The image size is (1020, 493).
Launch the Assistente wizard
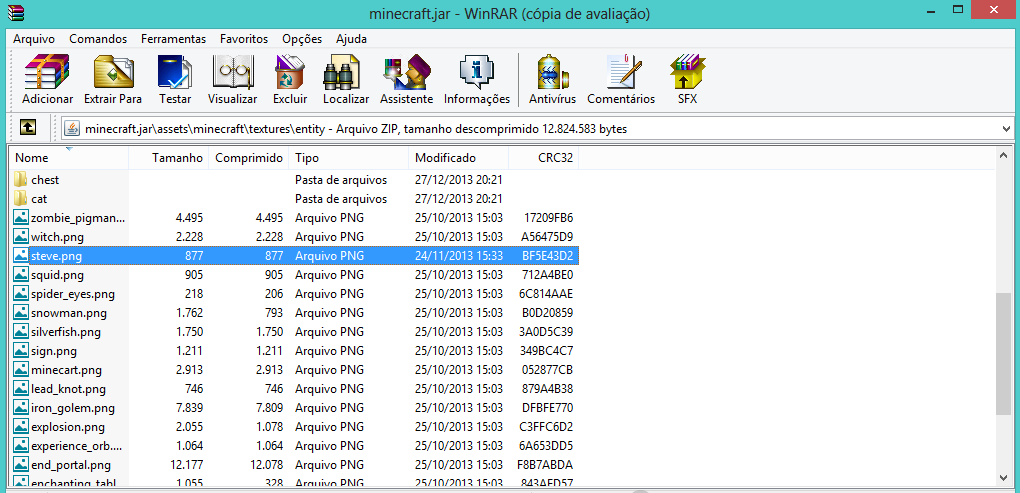pos(407,79)
